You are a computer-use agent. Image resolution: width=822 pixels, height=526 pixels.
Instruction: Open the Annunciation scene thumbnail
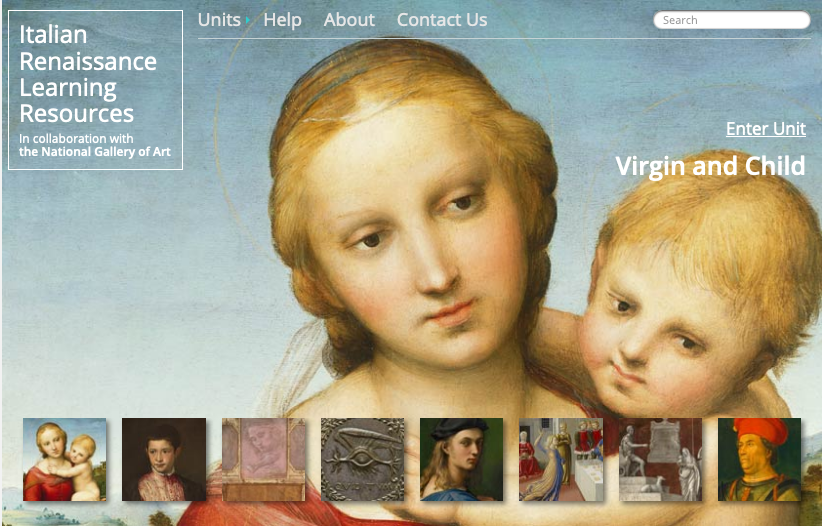pyautogui.click(x=561, y=459)
